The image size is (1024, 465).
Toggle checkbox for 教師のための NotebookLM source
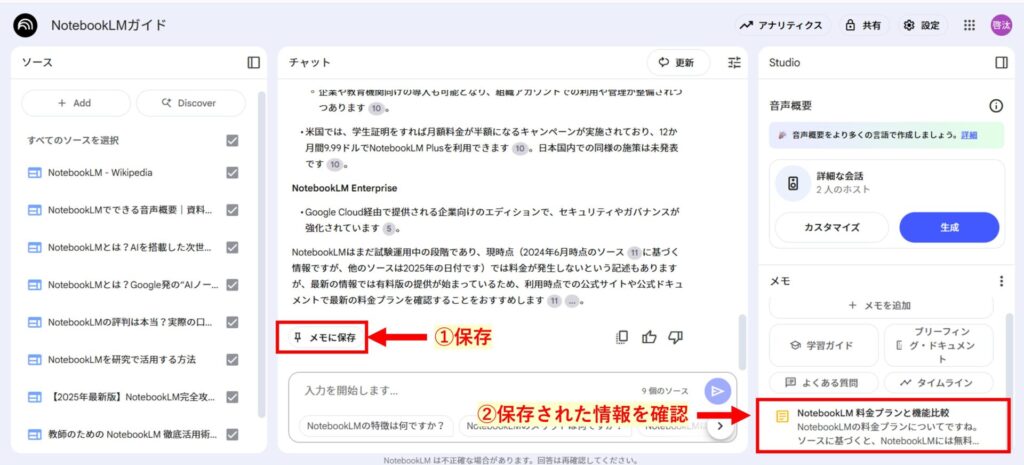click(x=232, y=434)
